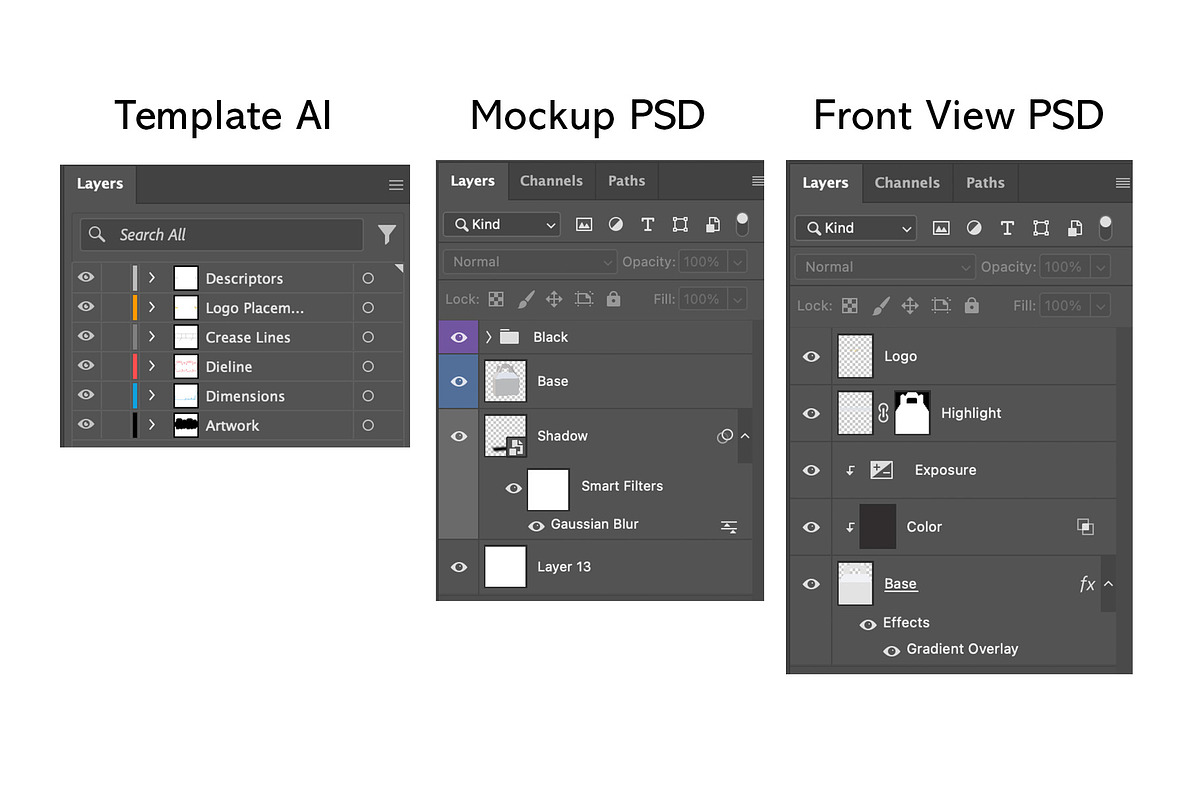Image resolution: width=1200 pixels, height=800 pixels.
Task: Click type layer filter in Mockup PSD
Action: point(648,224)
